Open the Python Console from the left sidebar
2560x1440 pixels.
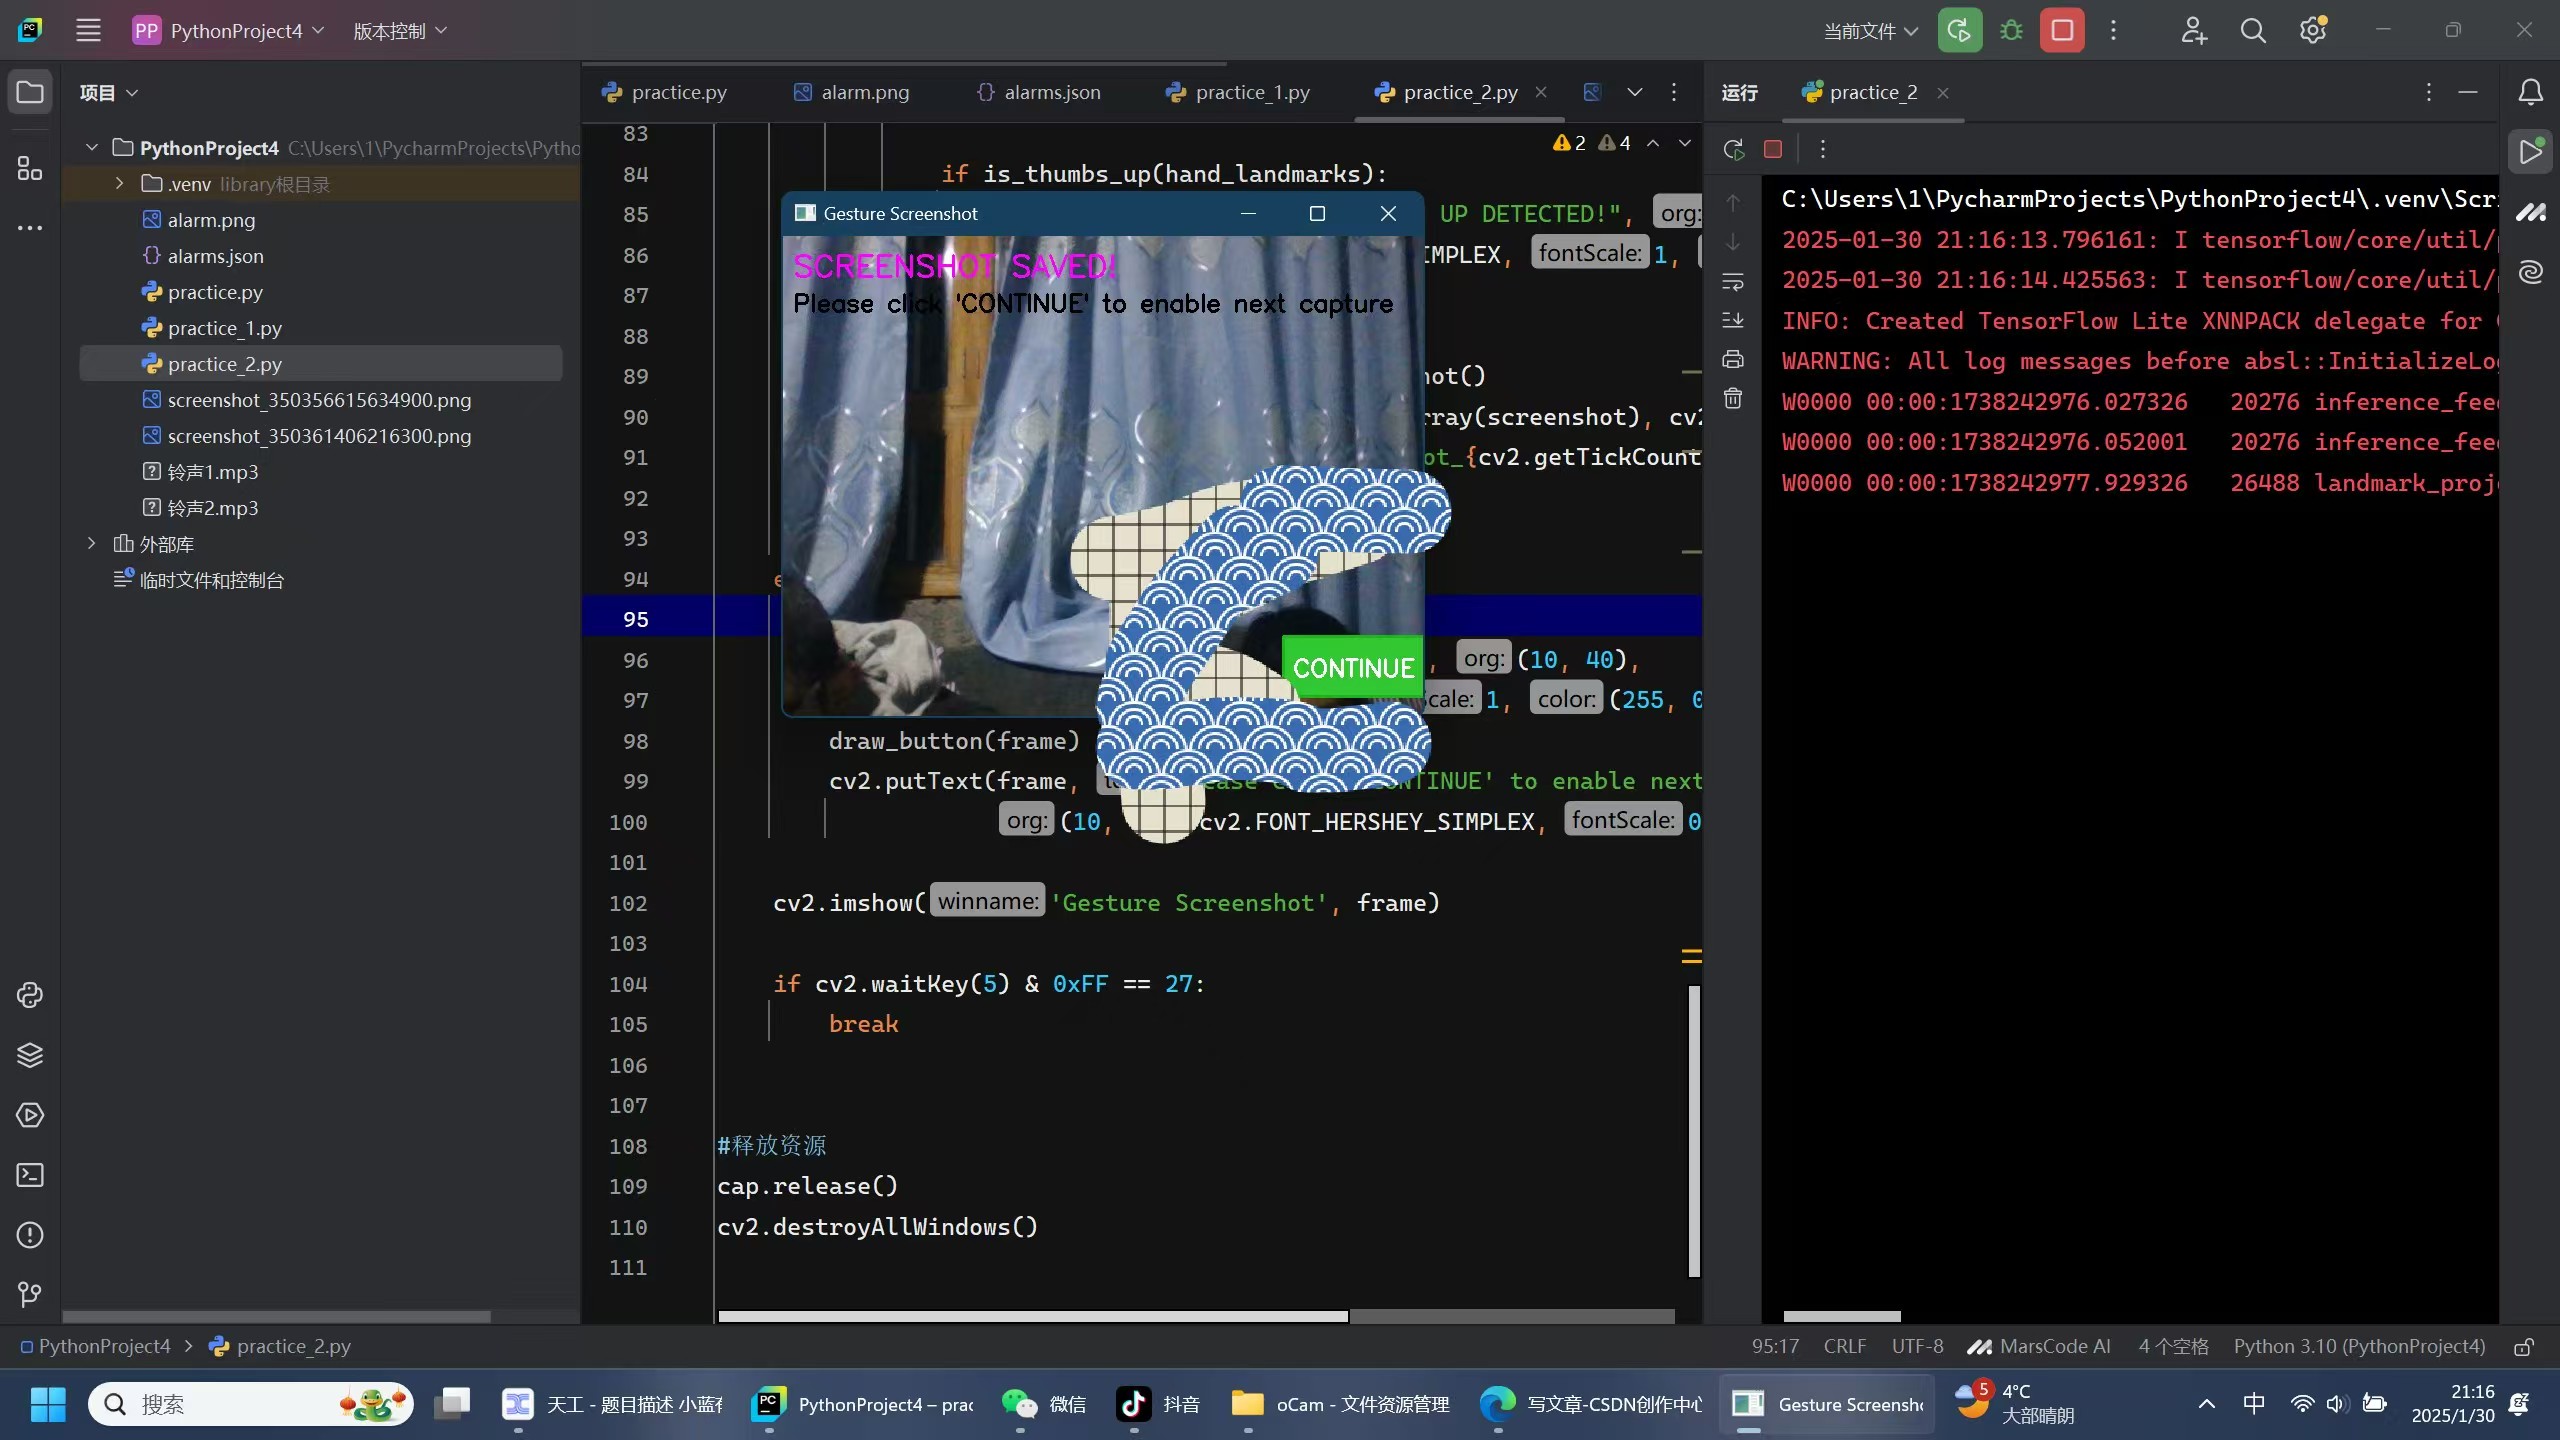(29, 995)
